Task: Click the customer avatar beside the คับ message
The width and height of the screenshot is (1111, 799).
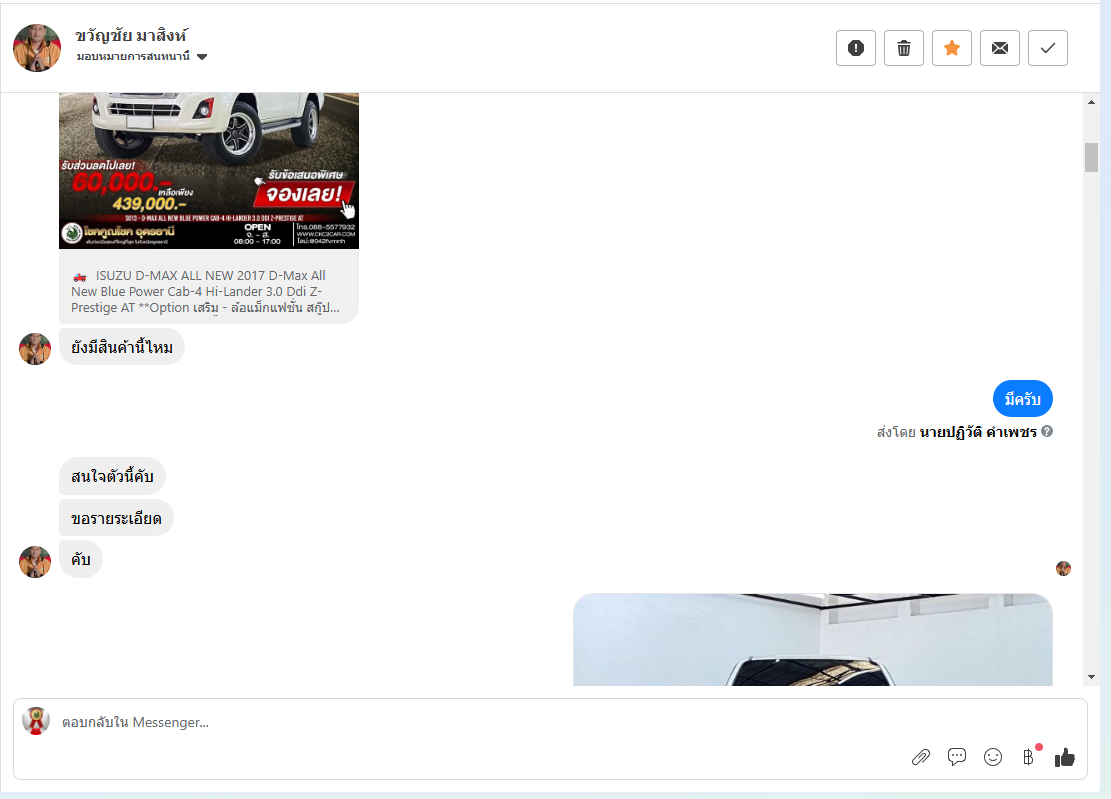Action: 35,562
